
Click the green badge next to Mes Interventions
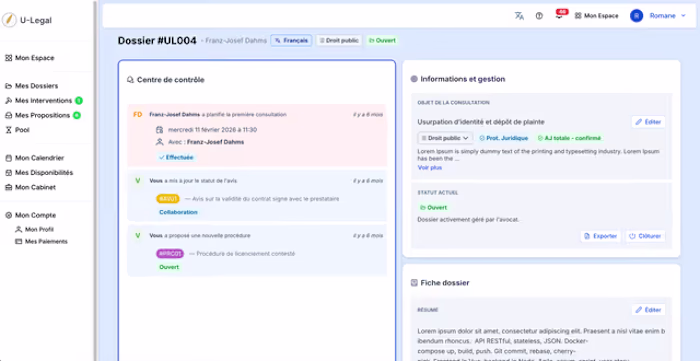tap(79, 100)
